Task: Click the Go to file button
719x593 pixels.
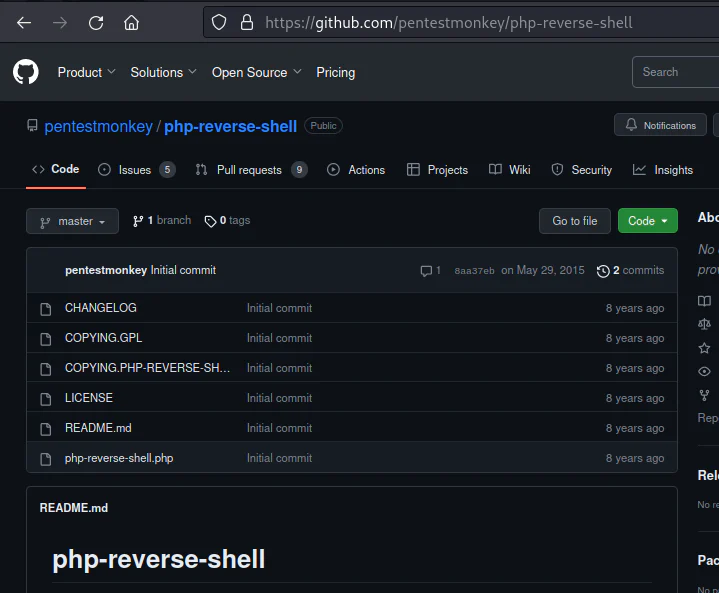Action: 575,221
